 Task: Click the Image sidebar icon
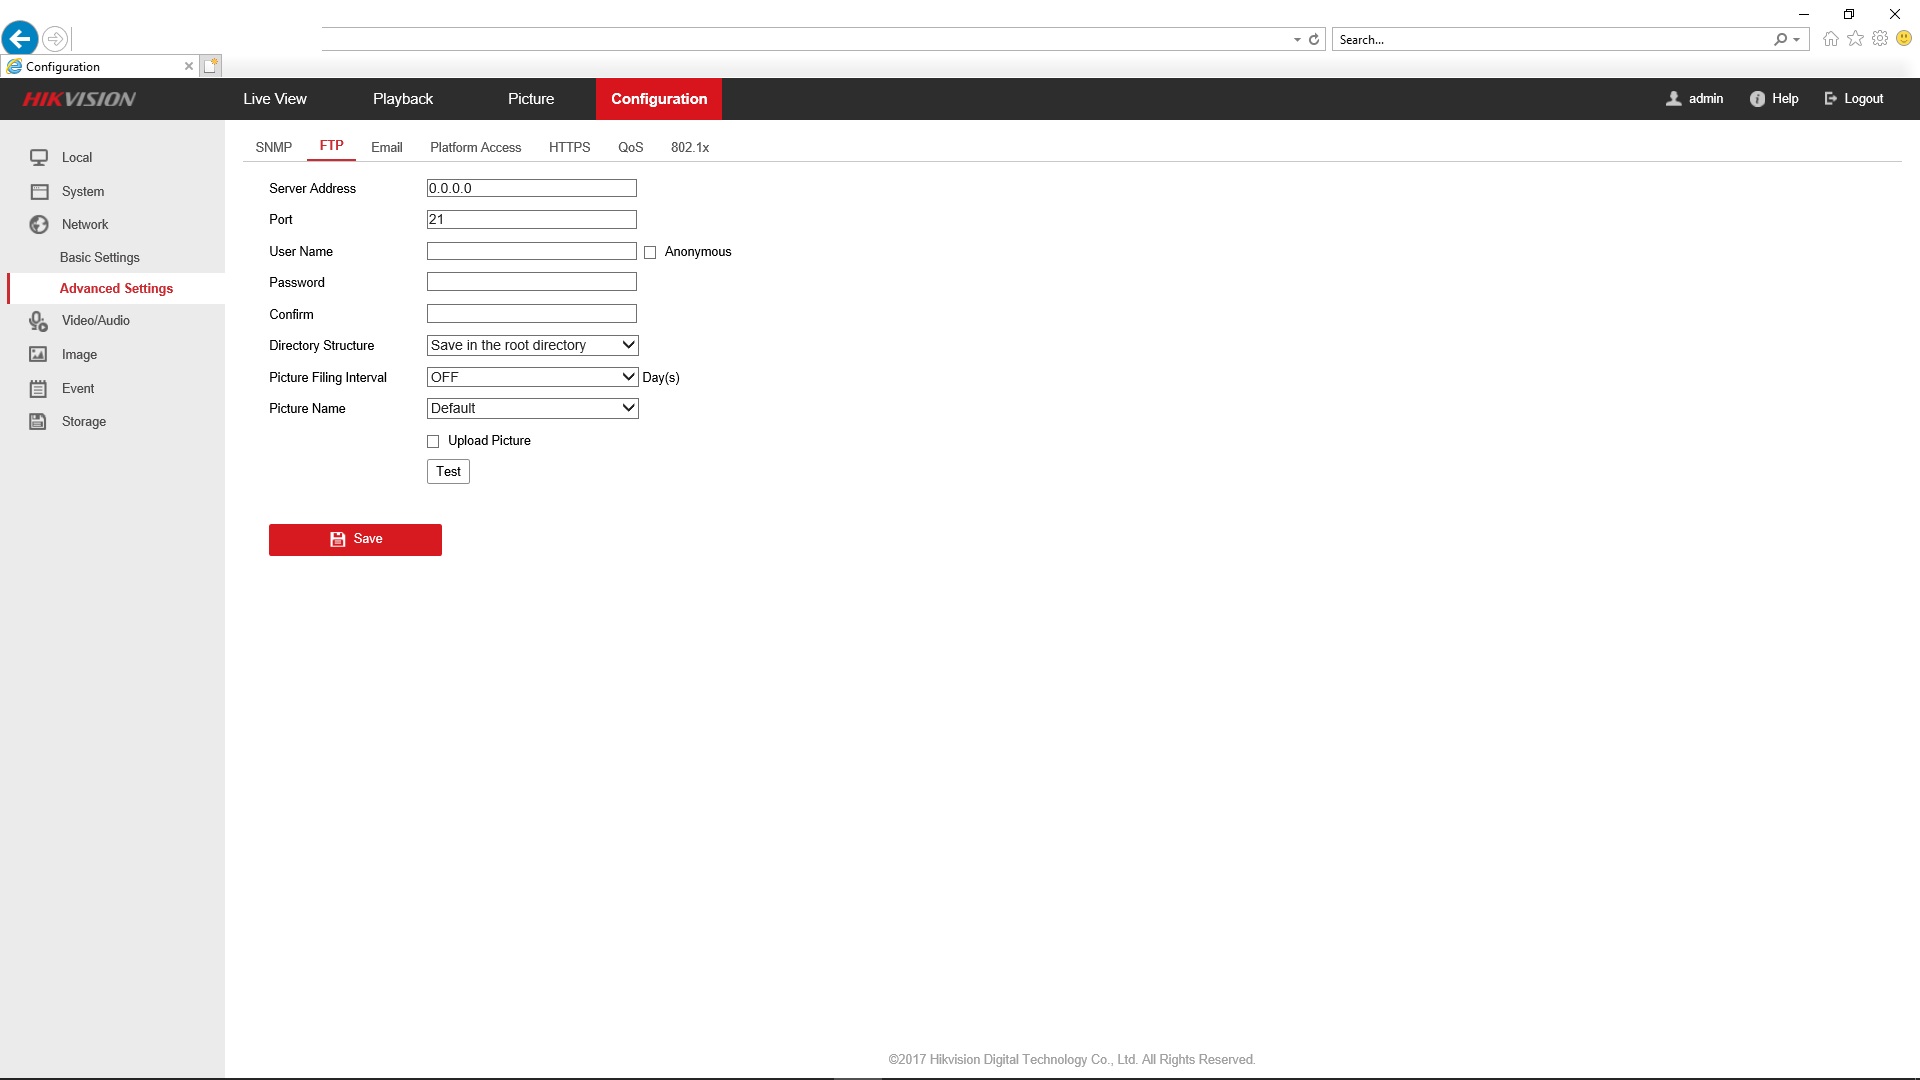click(x=38, y=355)
